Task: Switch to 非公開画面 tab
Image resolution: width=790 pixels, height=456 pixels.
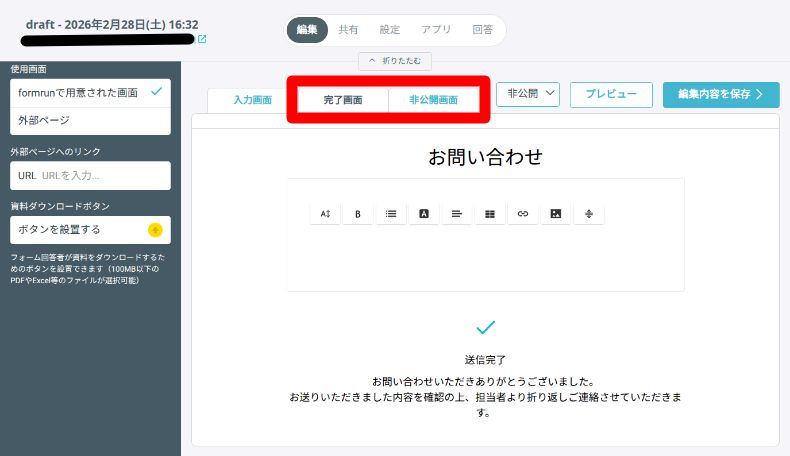Action: (434, 100)
